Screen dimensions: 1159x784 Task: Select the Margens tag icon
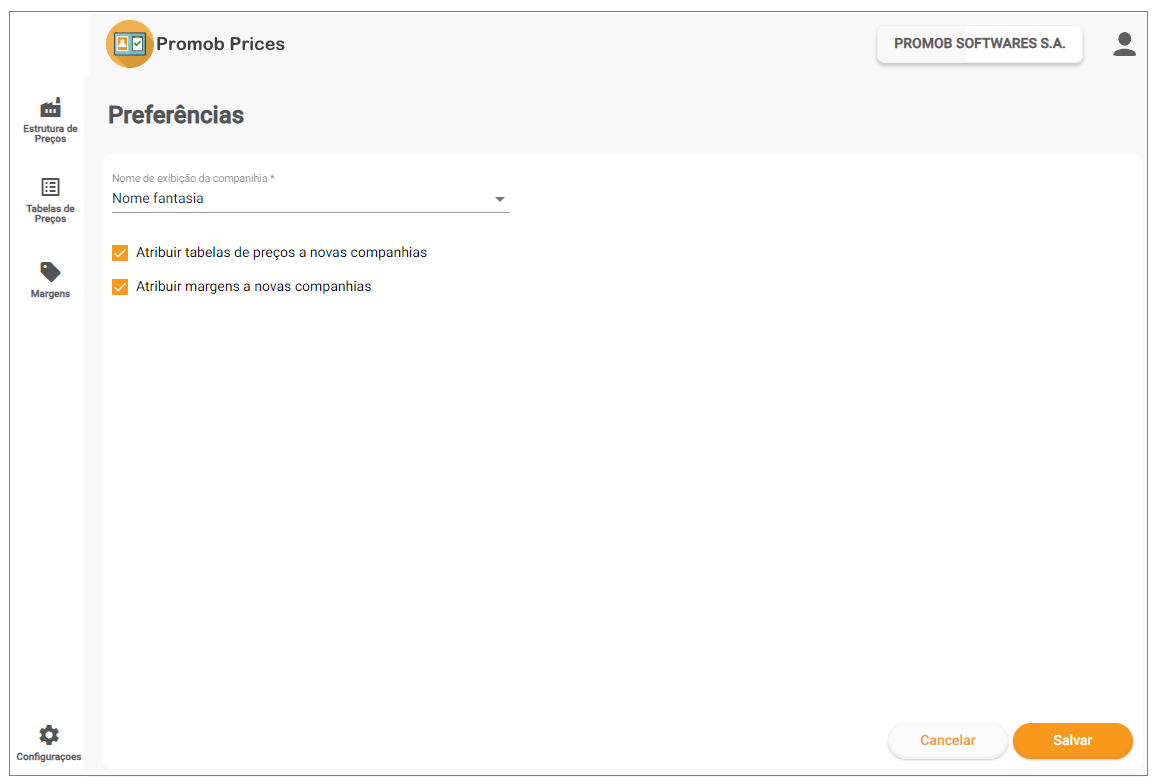[50, 272]
